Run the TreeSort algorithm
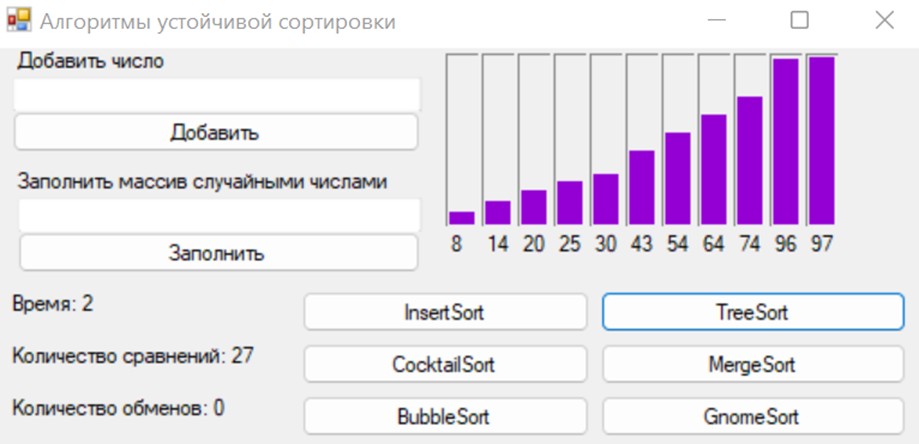 coord(753,312)
